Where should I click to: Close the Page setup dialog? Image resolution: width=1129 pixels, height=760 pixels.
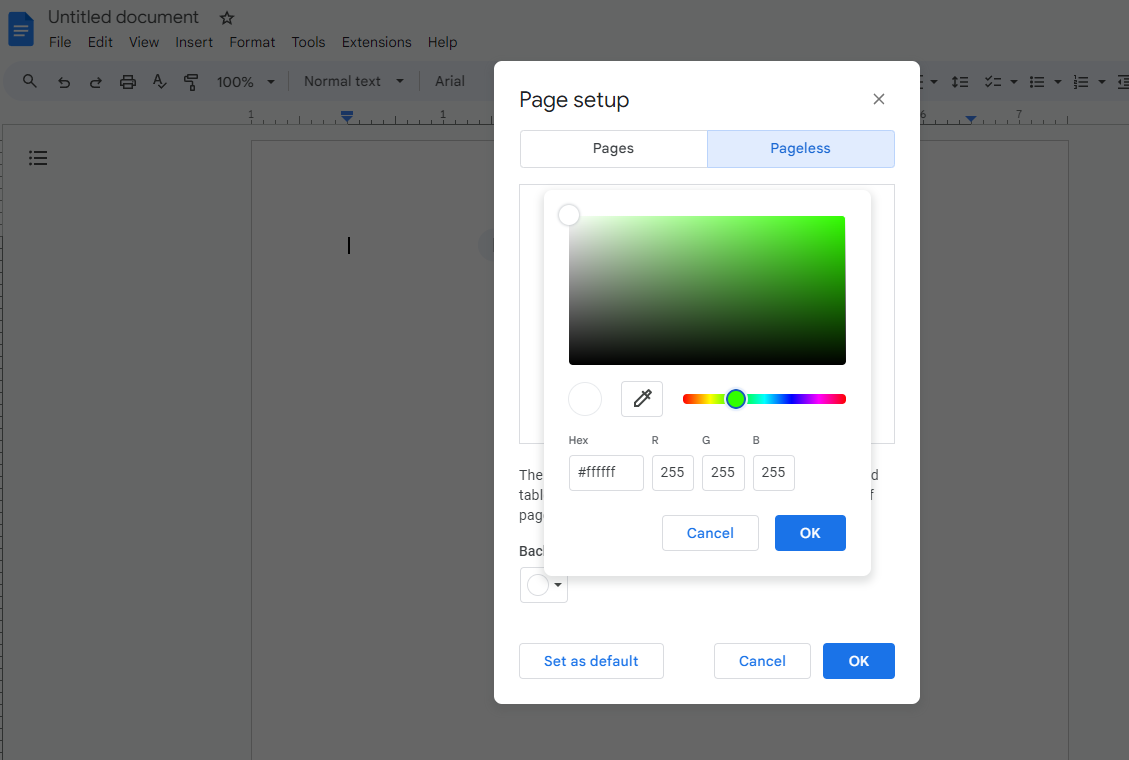[878, 99]
